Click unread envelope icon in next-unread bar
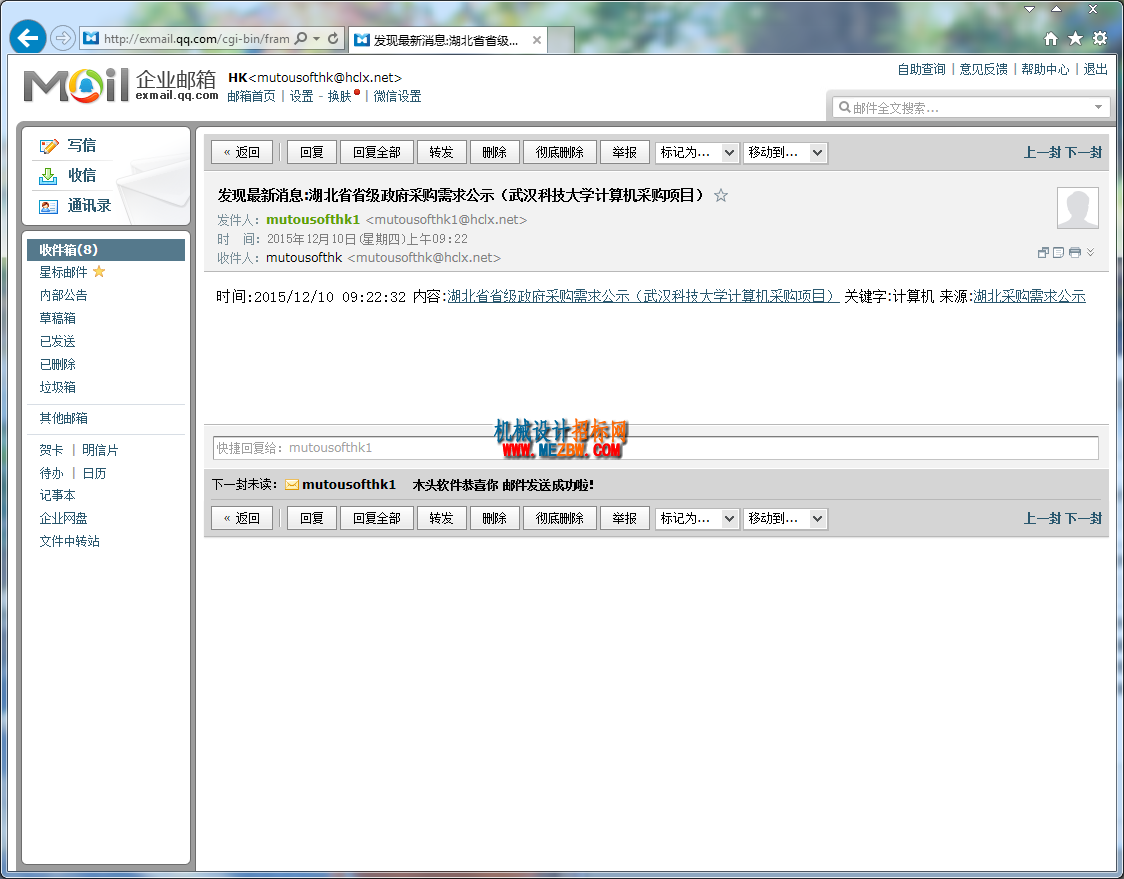Viewport: 1124px width, 879px height. [x=292, y=485]
